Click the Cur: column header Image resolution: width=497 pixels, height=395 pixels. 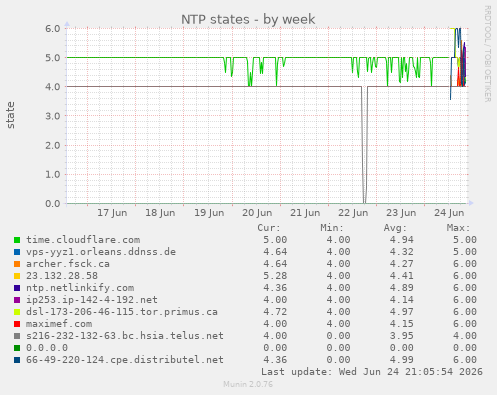click(269, 228)
